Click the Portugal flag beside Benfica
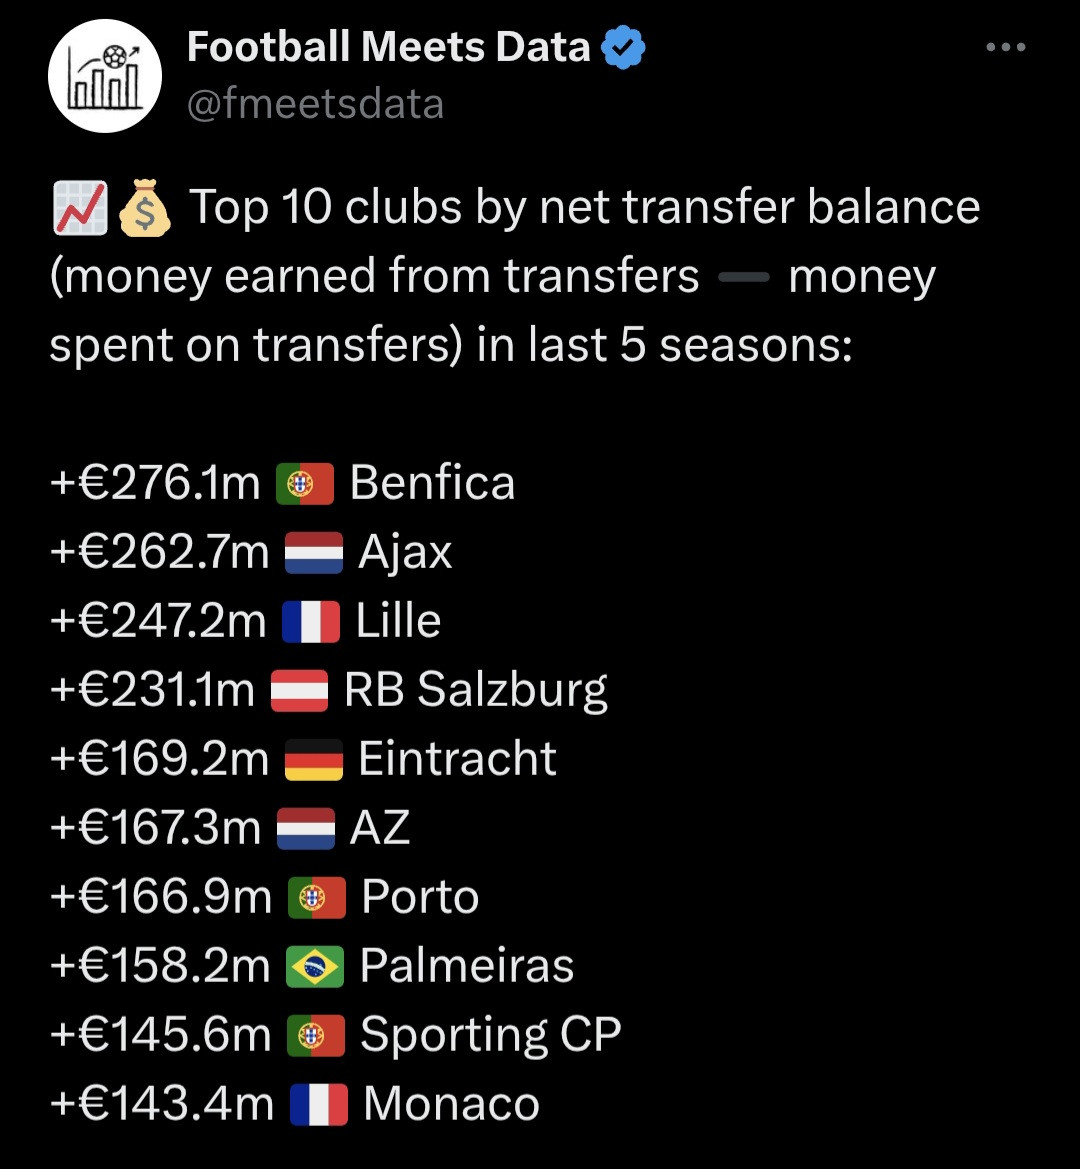The height and width of the screenshot is (1169, 1080). pyautogui.click(x=305, y=484)
